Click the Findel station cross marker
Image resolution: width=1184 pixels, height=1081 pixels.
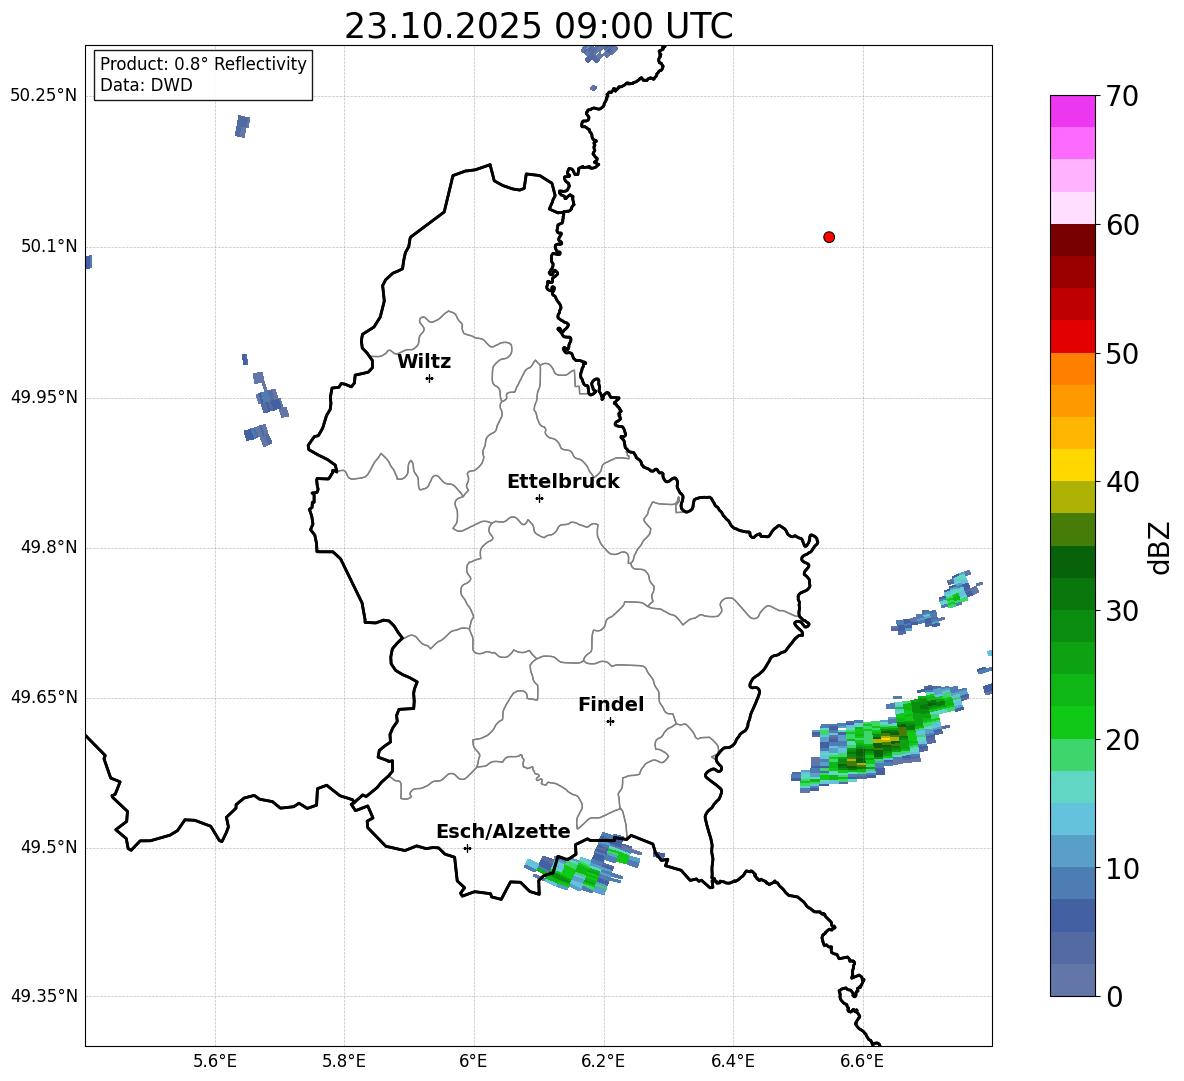coord(610,722)
